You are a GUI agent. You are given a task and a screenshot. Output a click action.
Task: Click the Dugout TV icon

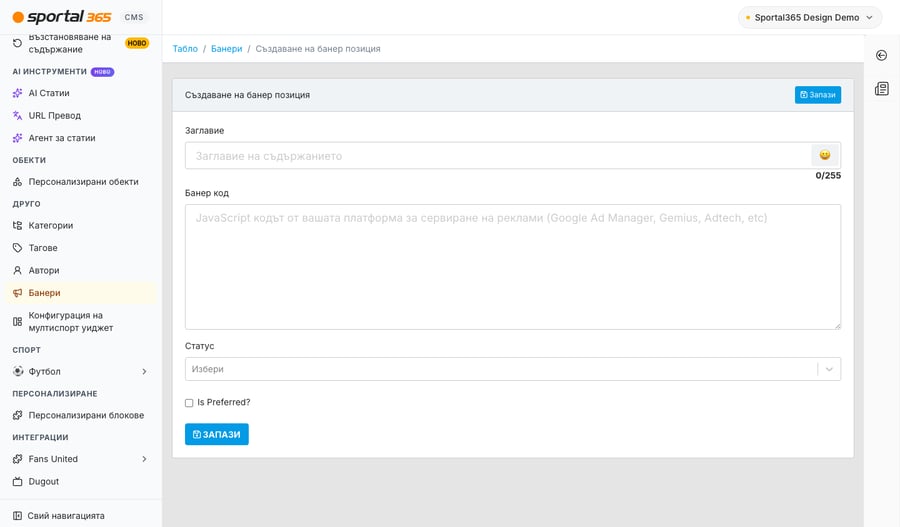pyautogui.click(x=17, y=481)
